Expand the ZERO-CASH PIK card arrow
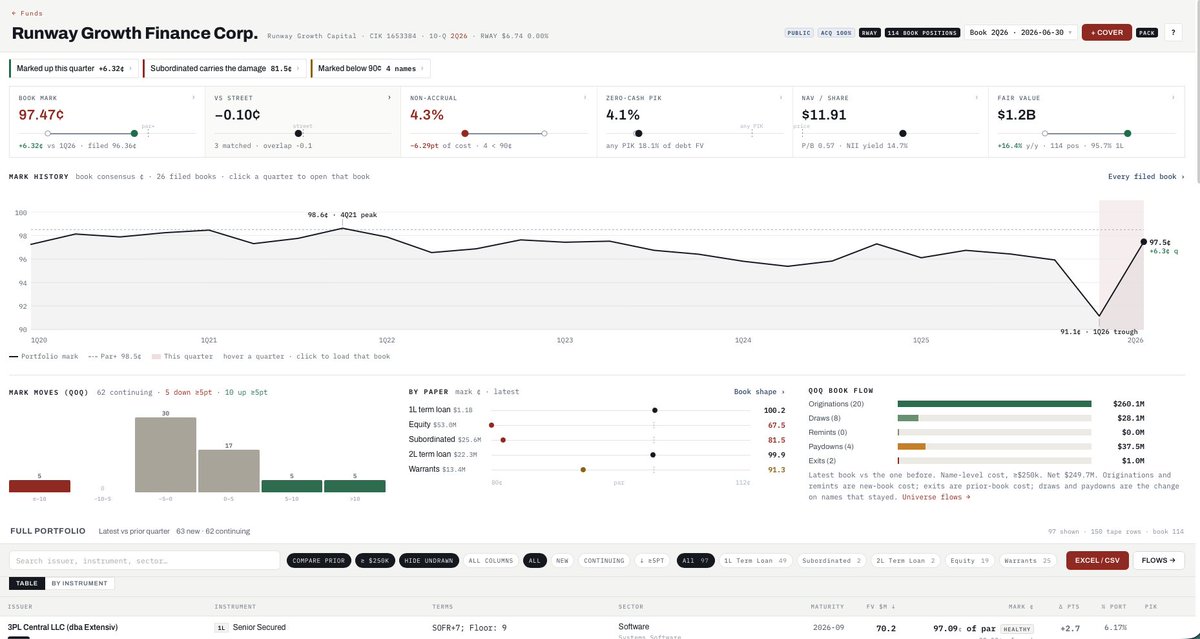This screenshot has width=1200, height=639. click(x=781, y=98)
